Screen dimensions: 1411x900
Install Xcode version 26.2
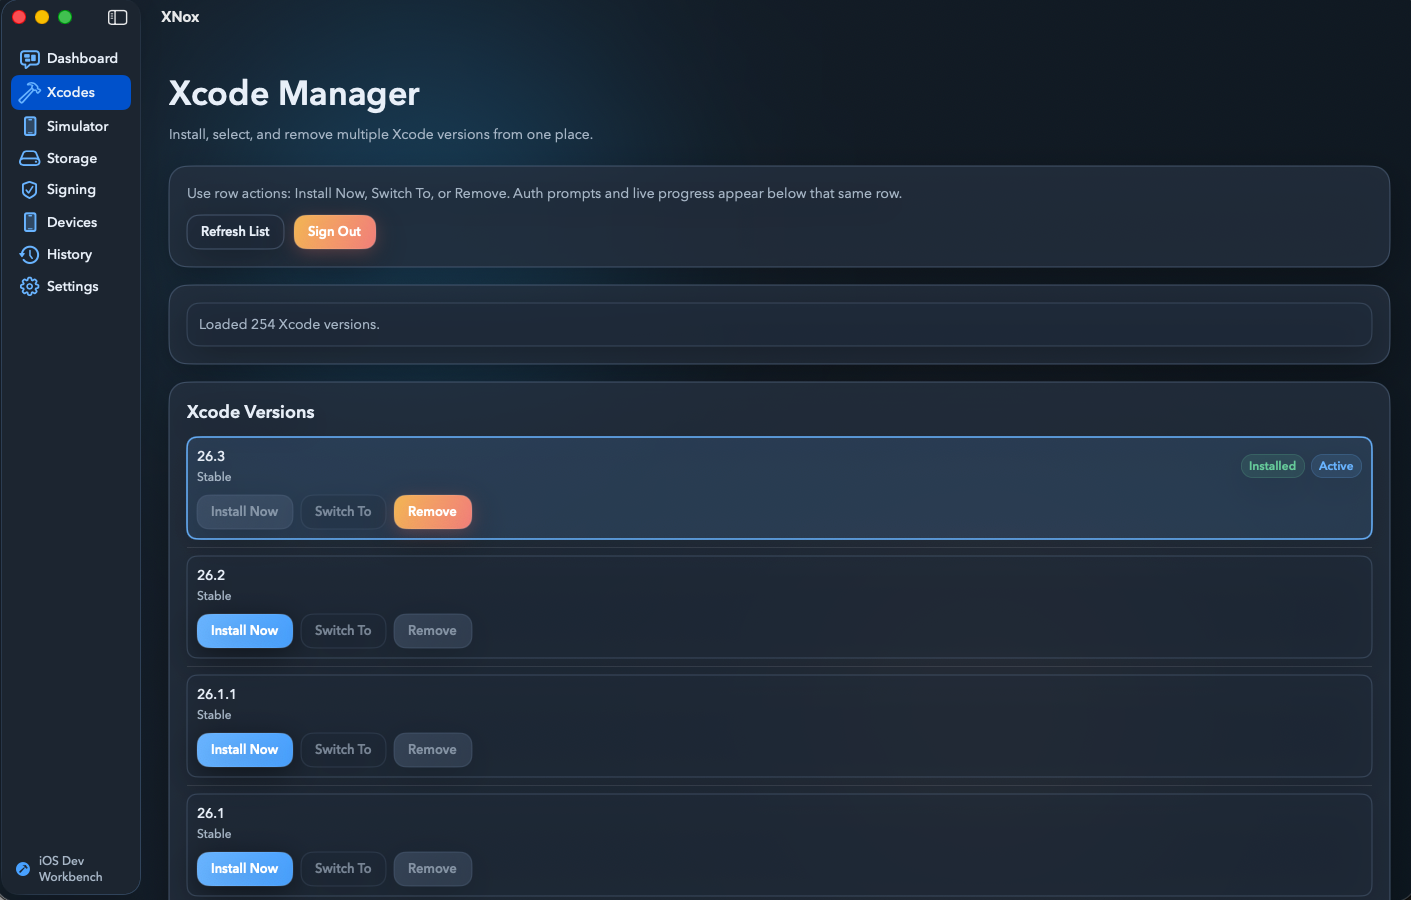click(x=244, y=630)
